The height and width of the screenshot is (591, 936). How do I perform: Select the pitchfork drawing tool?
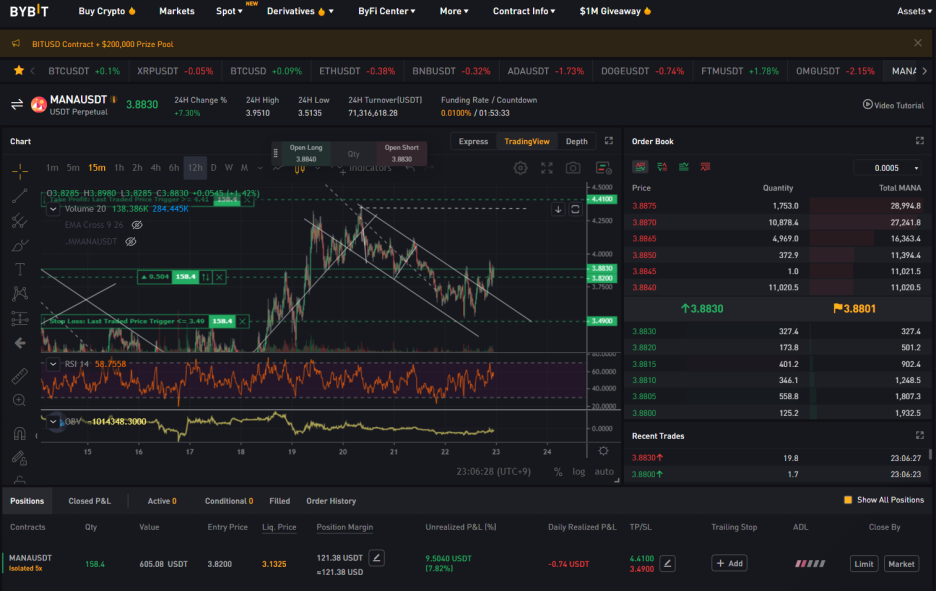[20, 221]
